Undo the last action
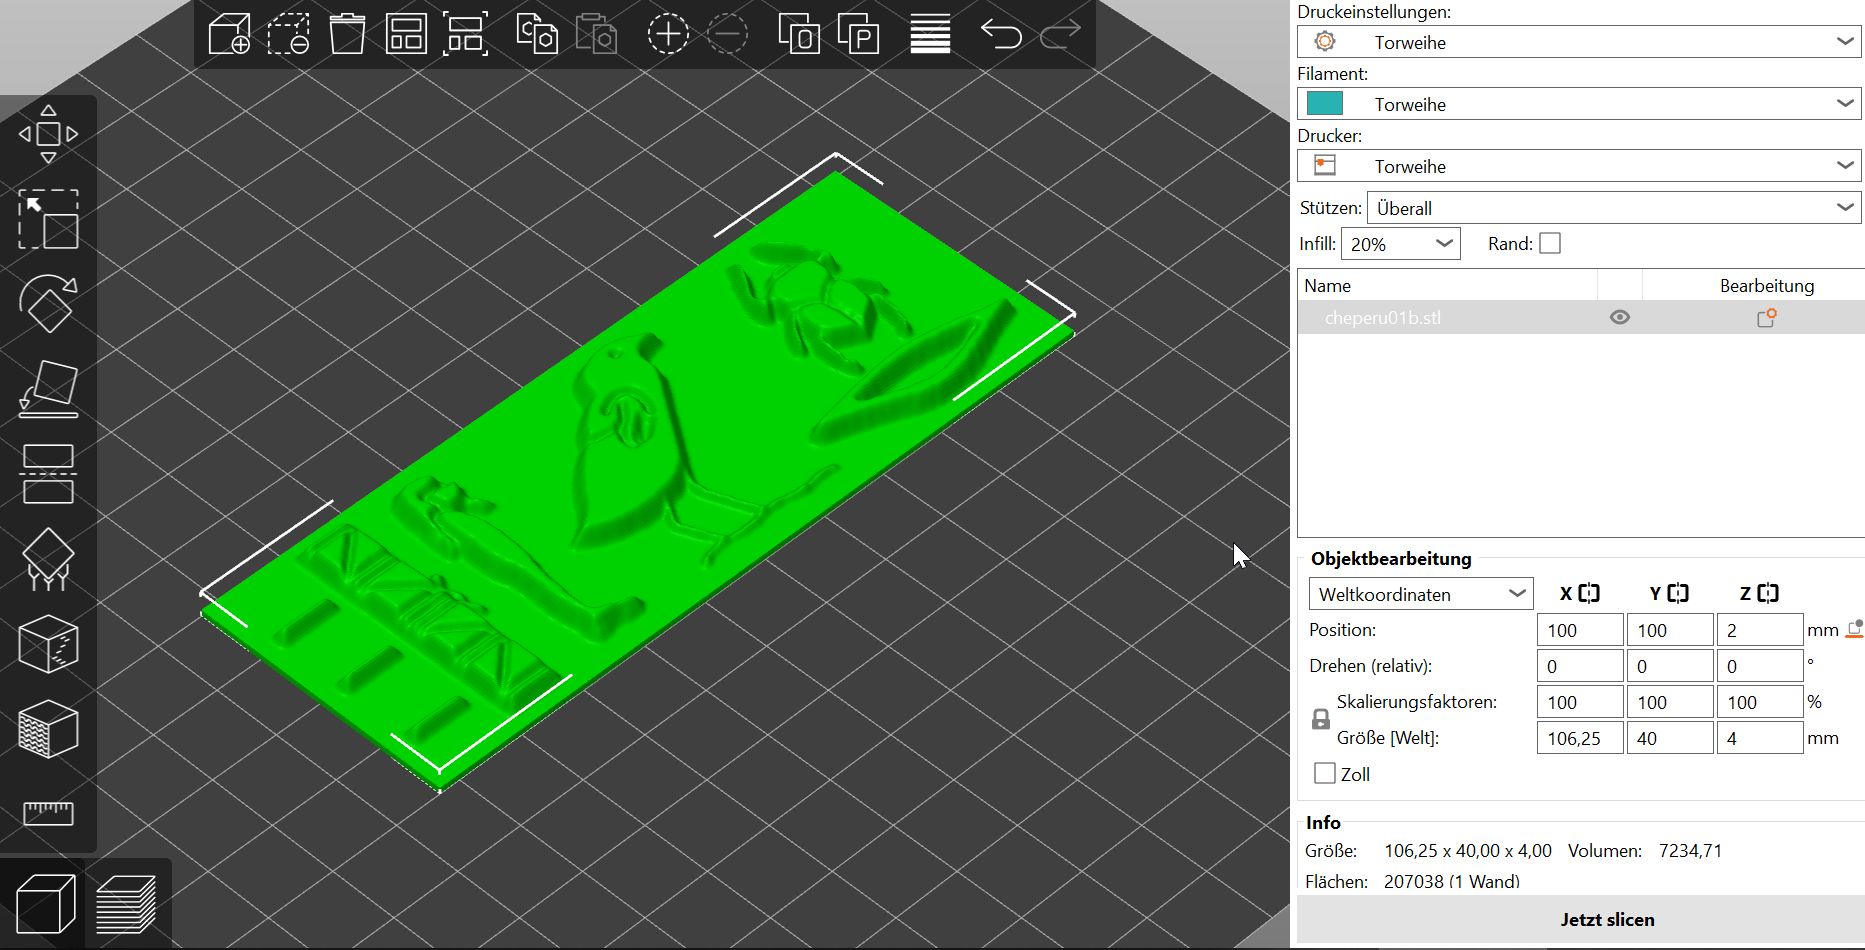 coord(1001,34)
